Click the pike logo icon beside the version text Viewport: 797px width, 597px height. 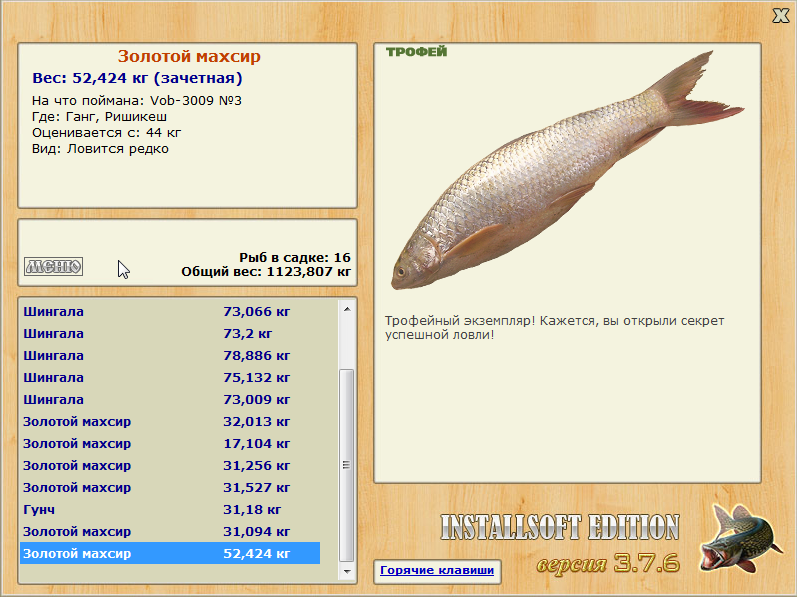pos(740,539)
